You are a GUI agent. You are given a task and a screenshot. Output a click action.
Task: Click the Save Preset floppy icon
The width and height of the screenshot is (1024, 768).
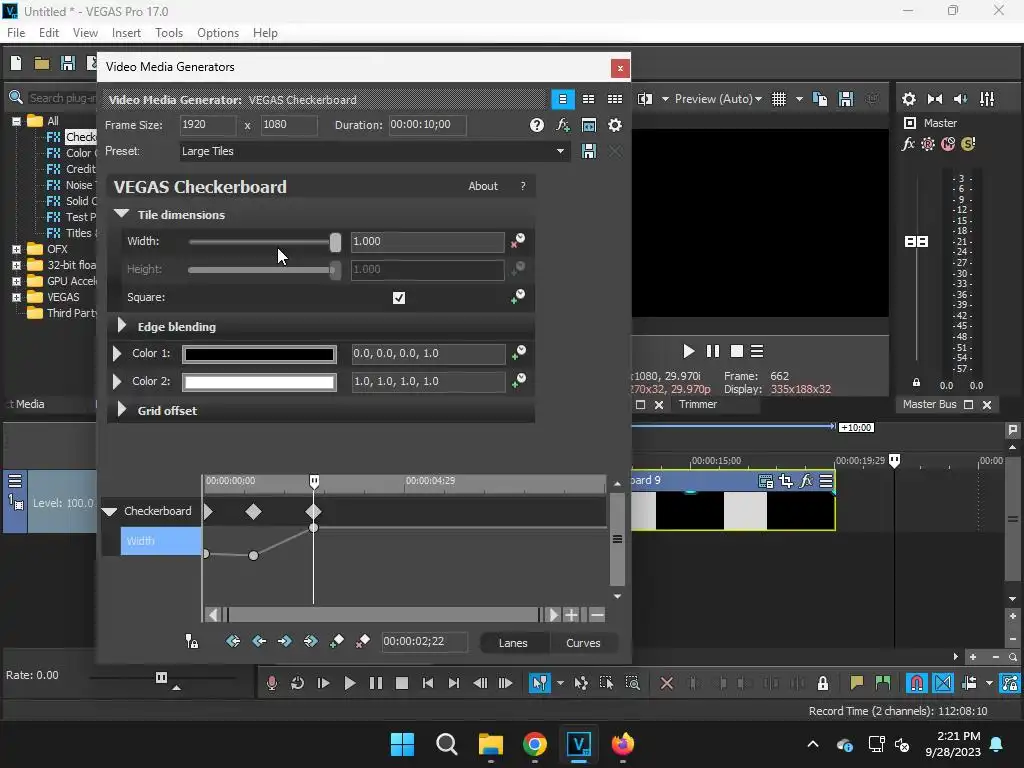tap(588, 151)
